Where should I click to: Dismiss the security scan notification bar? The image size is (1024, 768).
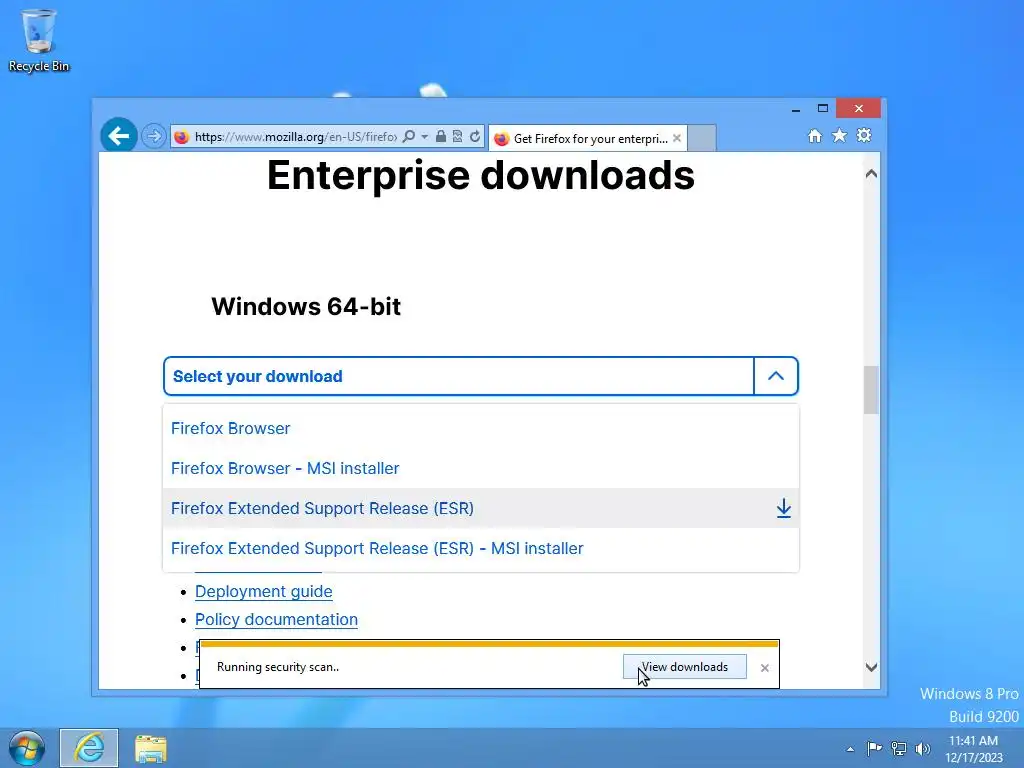pyautogui.click(x=765, y=667)
